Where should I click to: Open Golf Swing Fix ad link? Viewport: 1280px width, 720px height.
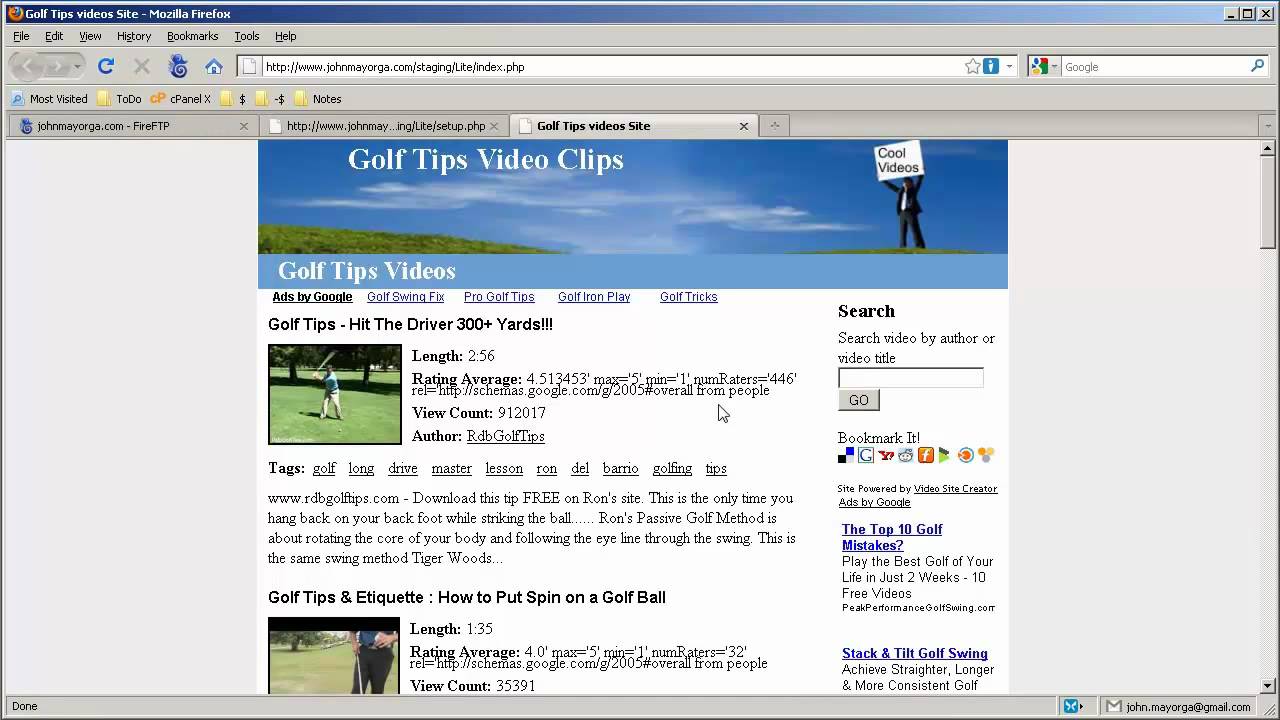click(405, 297)
